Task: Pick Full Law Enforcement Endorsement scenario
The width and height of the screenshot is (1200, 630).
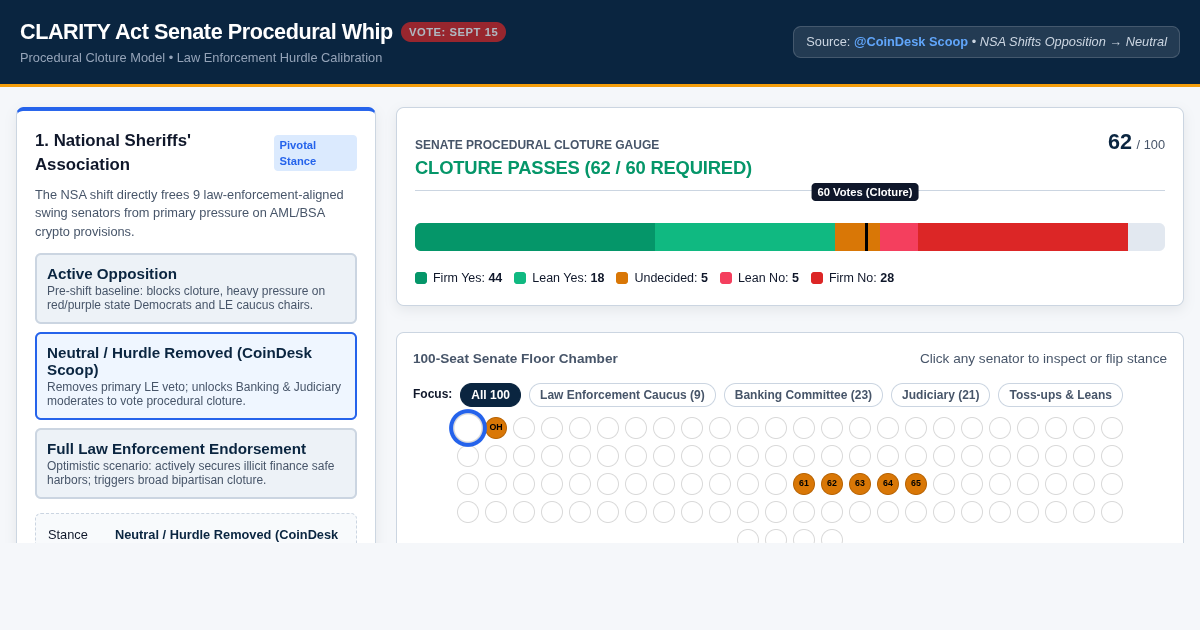Action: [196, 463]
